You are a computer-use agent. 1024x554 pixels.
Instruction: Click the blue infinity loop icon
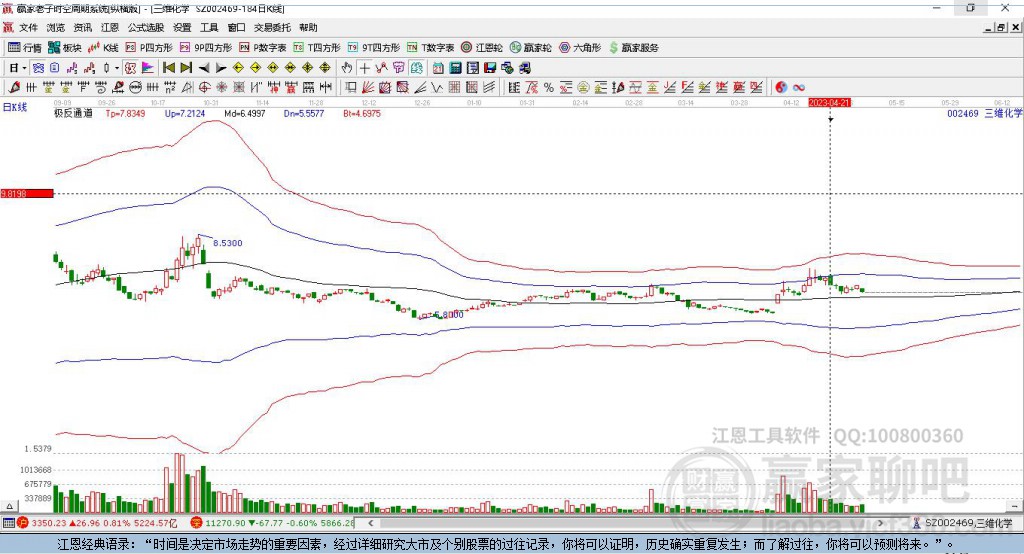799,87
